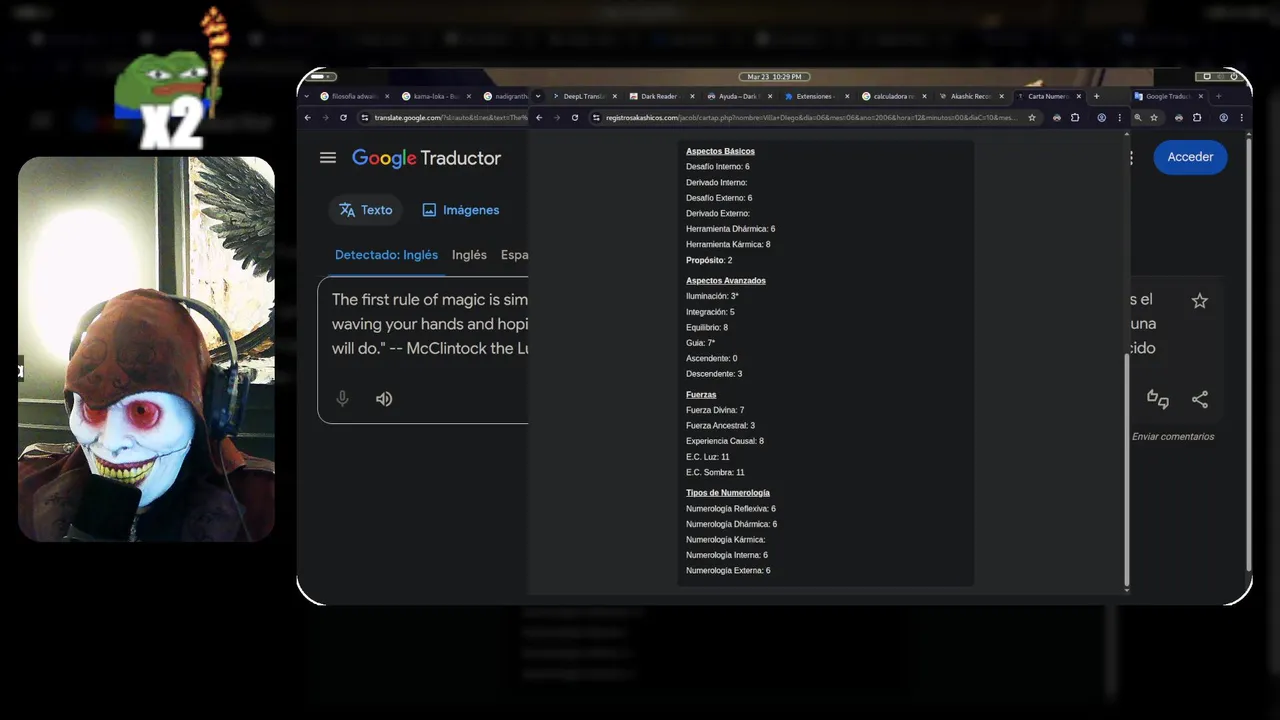
Task: Open Dark Reader extension in front window
Action: [1057, 117]
